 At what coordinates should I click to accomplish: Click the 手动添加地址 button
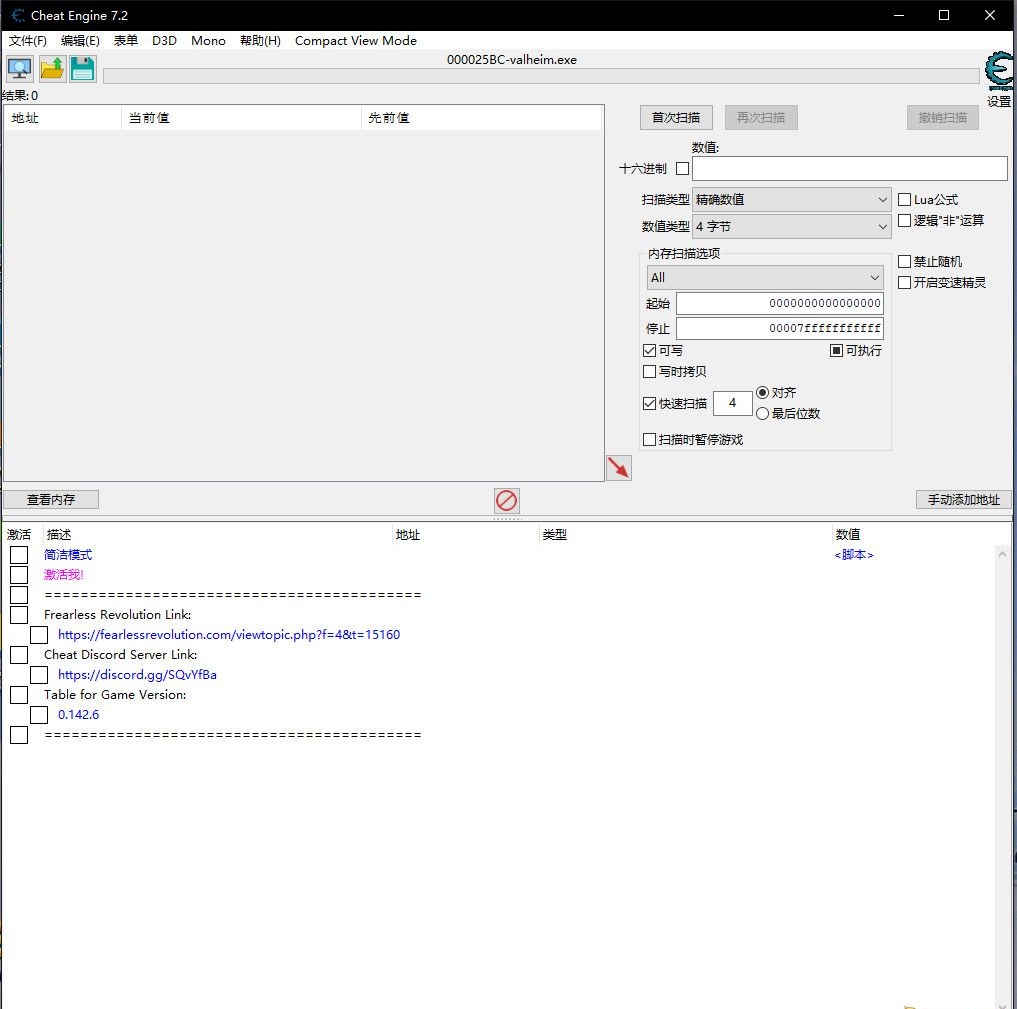coord(963,500)
